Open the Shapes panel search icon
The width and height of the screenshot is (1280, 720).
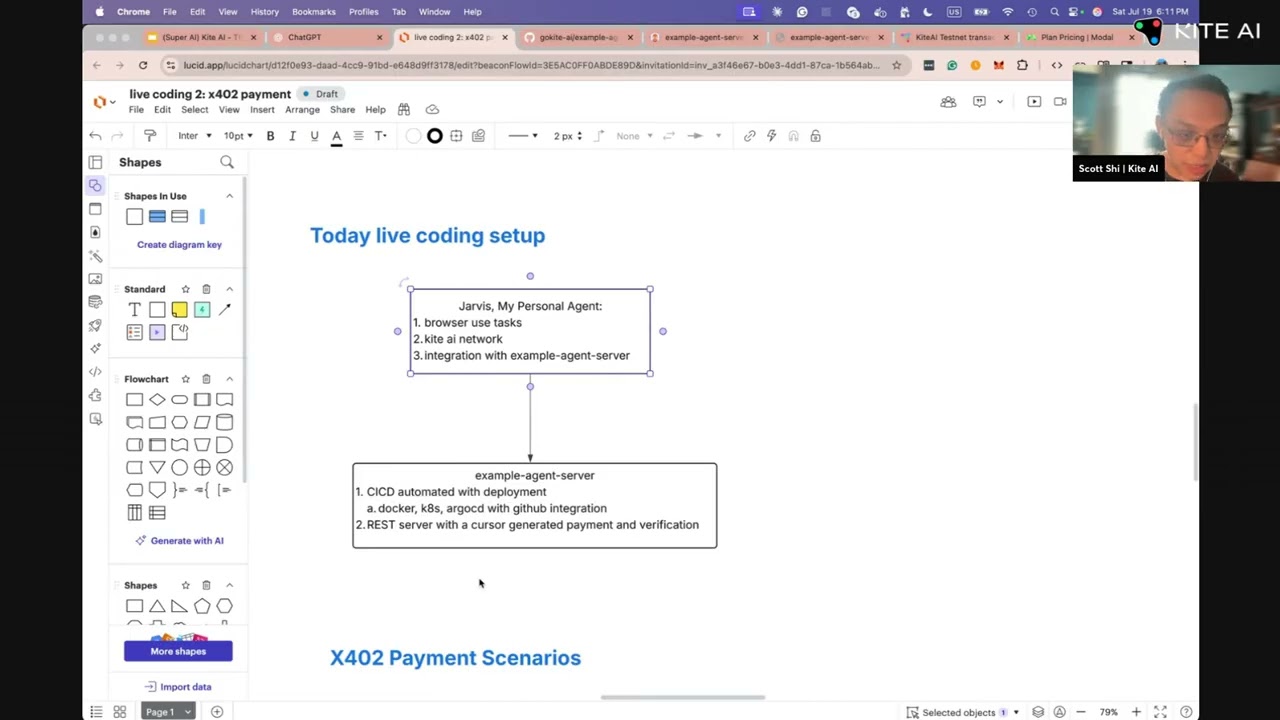coord(227,162)
